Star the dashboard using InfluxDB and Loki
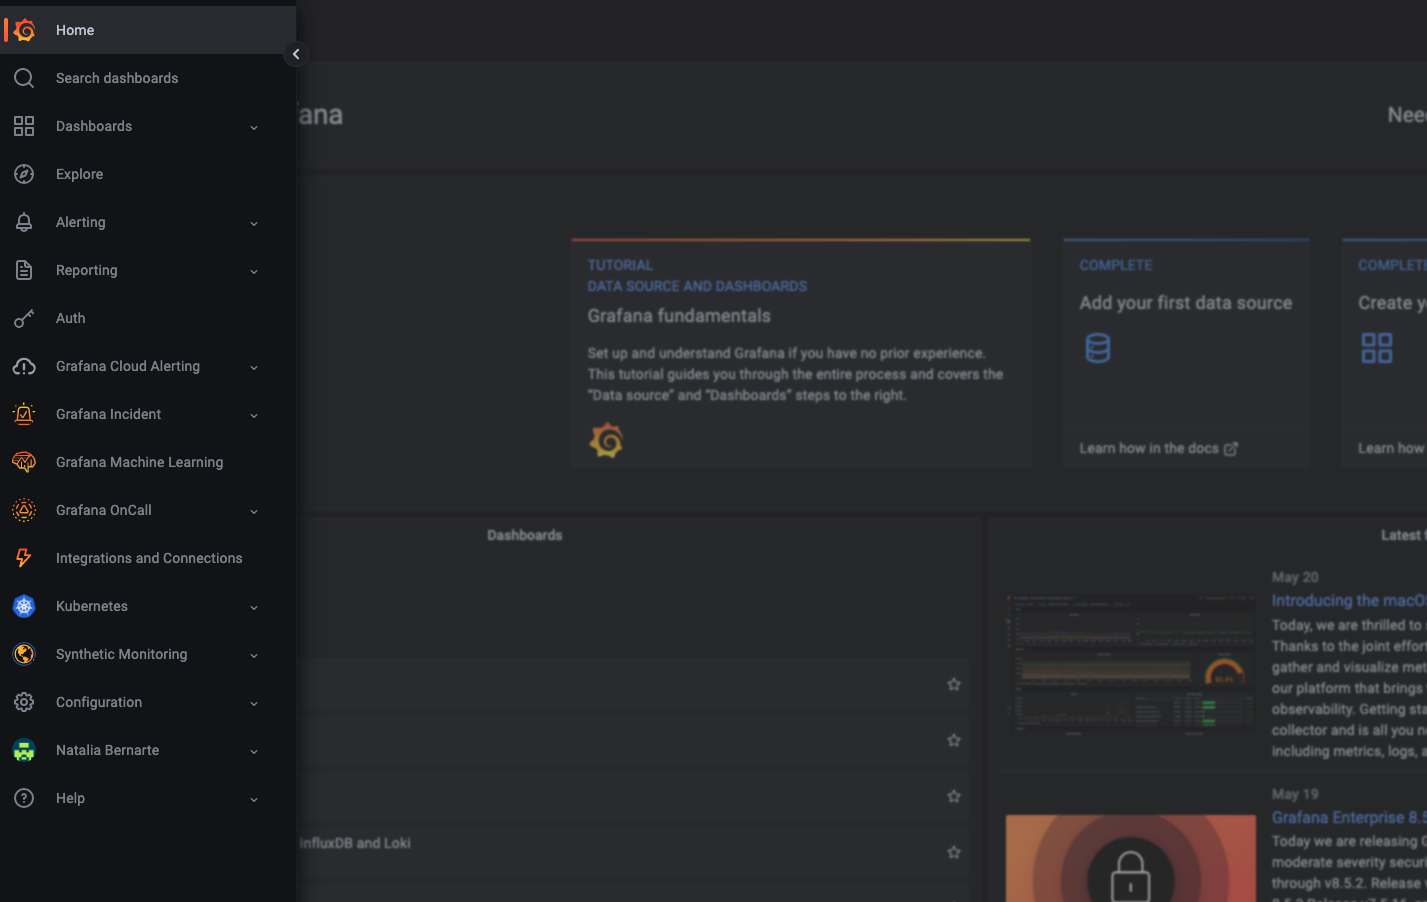 coord(953,852)
